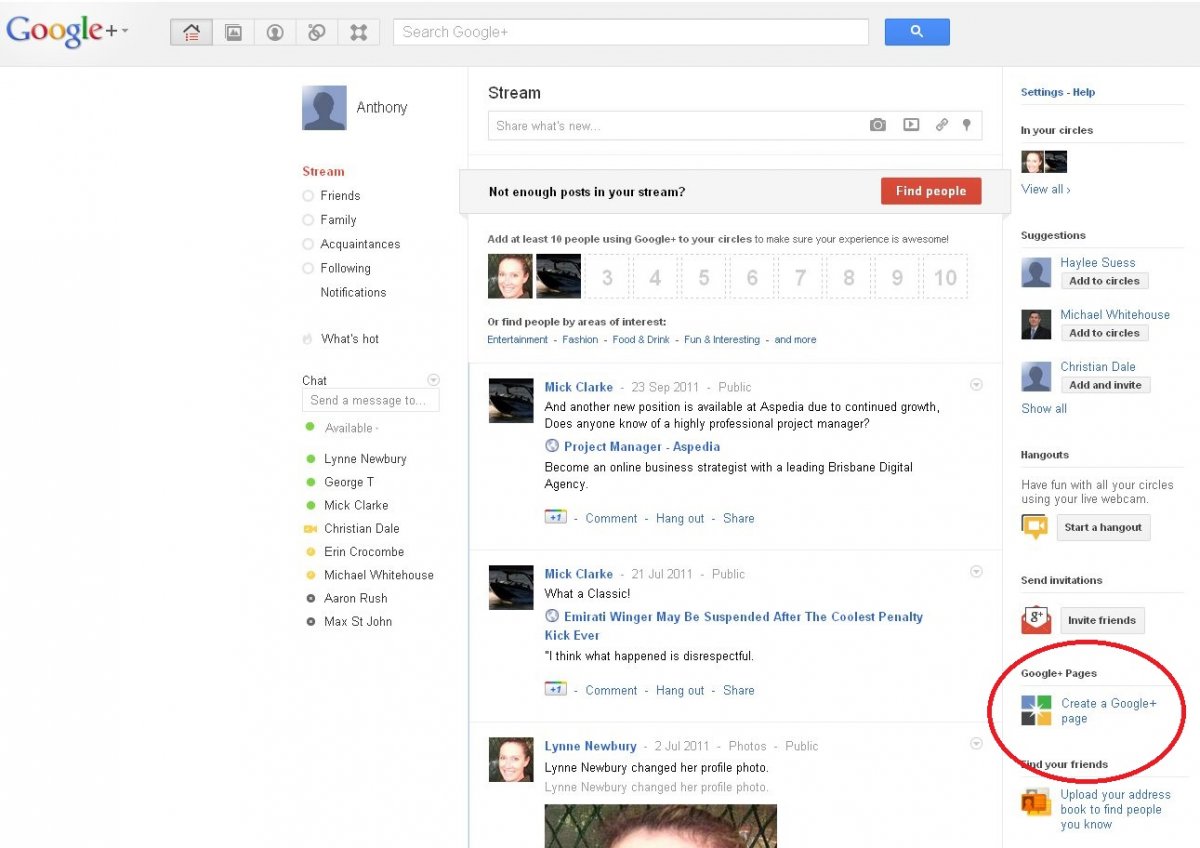Screen dimensions: 1200x848
Task: Click the globe icon beside Emirati Winger link
Action: pos(552,617)
